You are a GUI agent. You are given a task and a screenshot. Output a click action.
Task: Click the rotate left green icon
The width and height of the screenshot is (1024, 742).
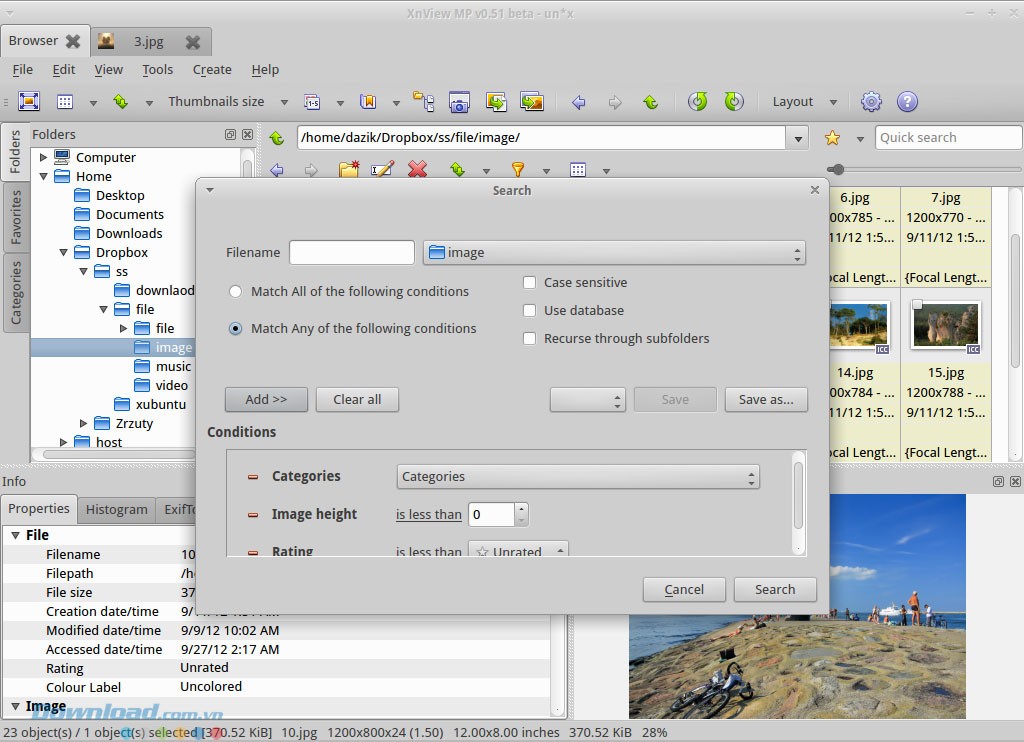click(x=698, y=102)
